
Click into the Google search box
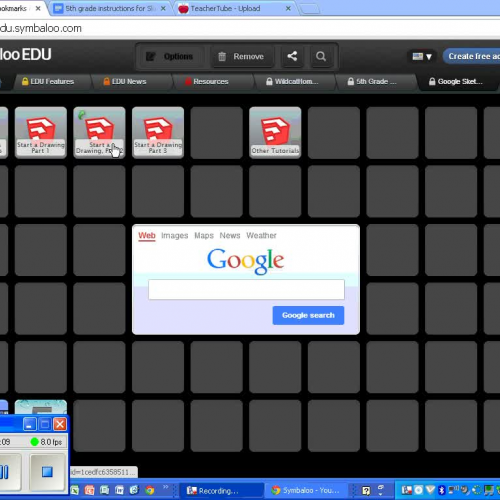[x=246, y=289]
